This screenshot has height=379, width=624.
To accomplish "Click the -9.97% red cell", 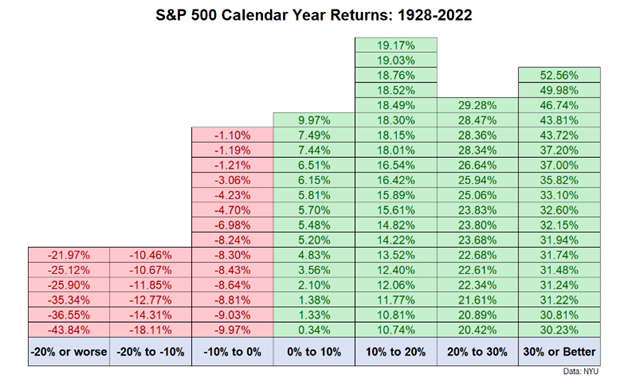I will 232,330.
